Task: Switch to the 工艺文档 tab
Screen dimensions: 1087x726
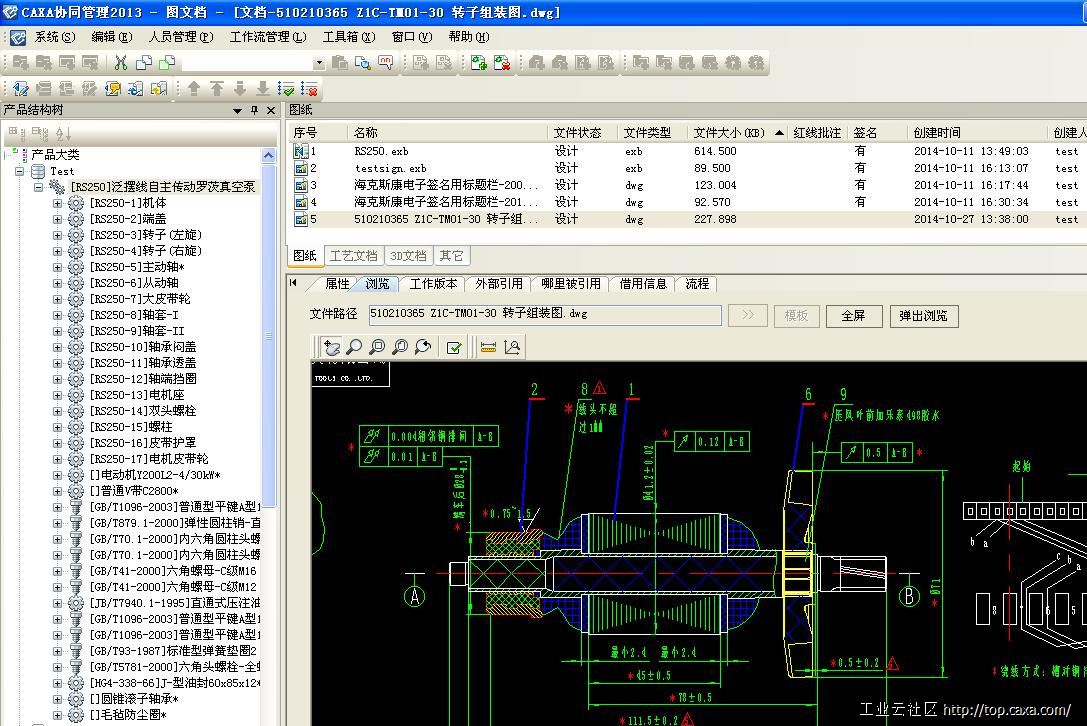Action: point(354,256)
